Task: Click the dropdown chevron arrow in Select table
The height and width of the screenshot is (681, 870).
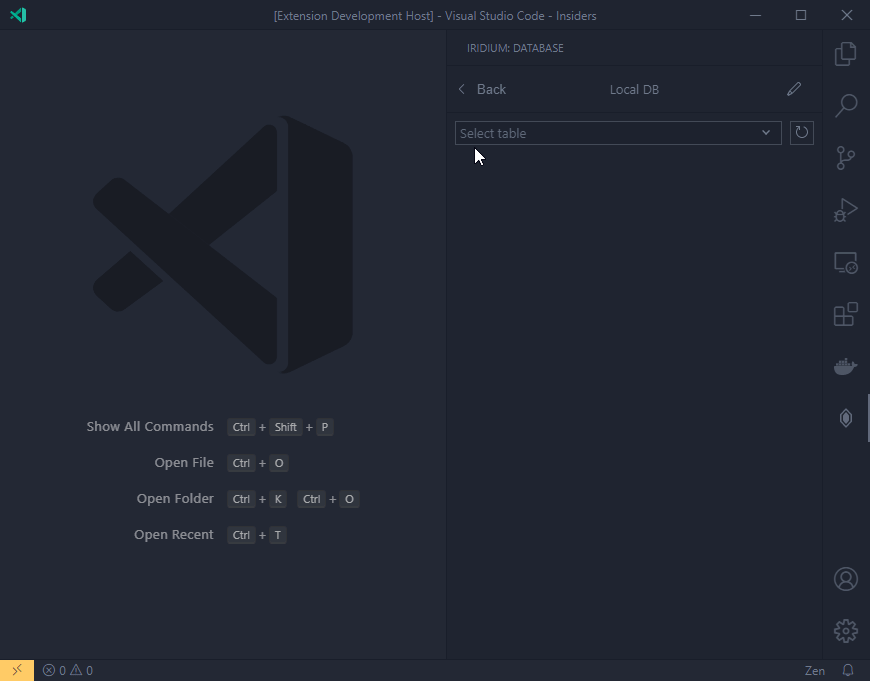Action: coord(766,133)
